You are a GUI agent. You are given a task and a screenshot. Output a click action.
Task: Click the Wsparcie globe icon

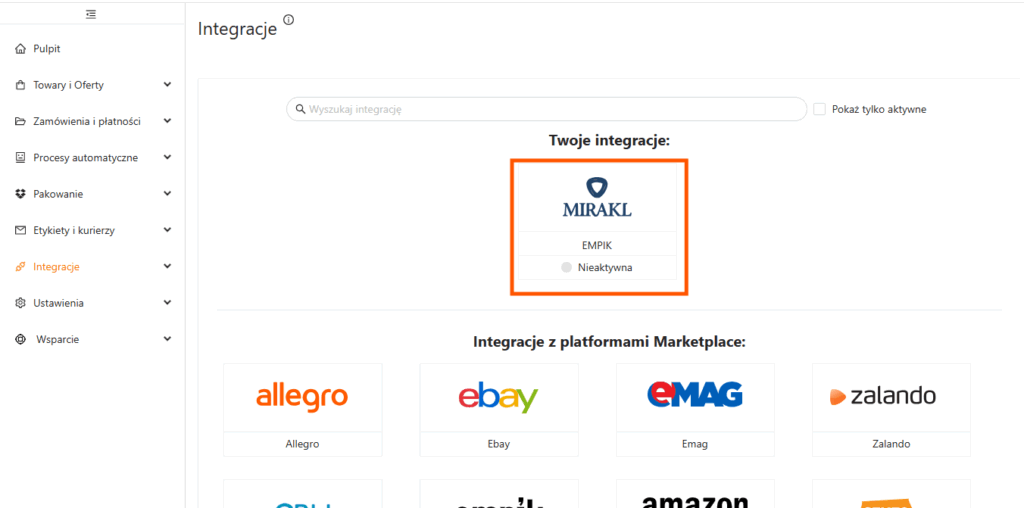pos(21,339)
